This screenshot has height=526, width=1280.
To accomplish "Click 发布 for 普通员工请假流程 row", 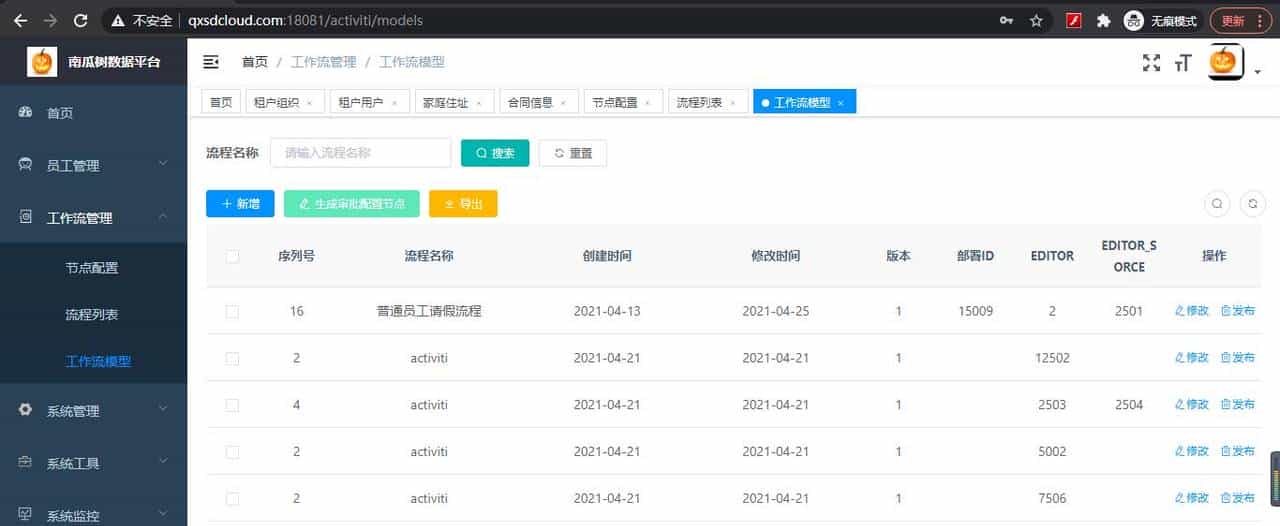I will [1238, 311].
